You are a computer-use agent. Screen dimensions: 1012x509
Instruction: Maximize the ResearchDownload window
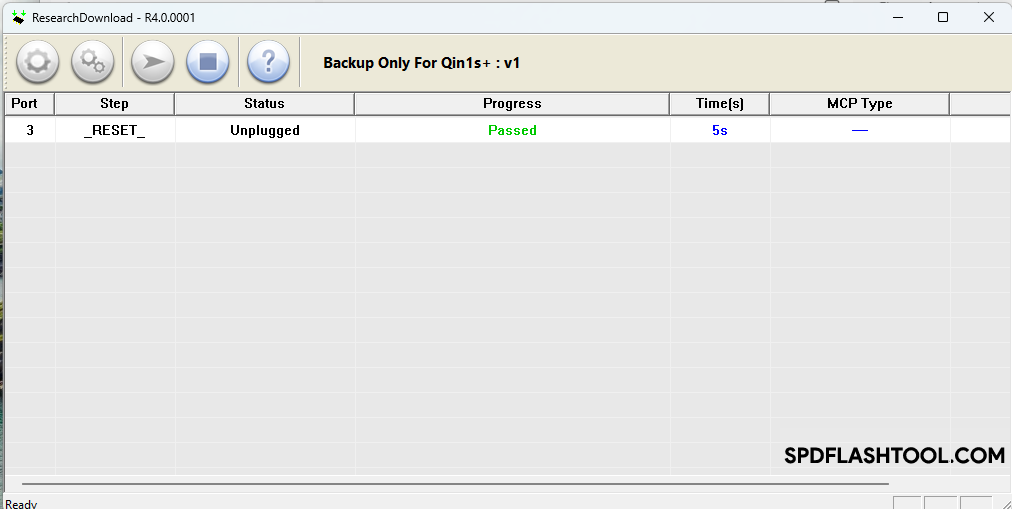942,17
